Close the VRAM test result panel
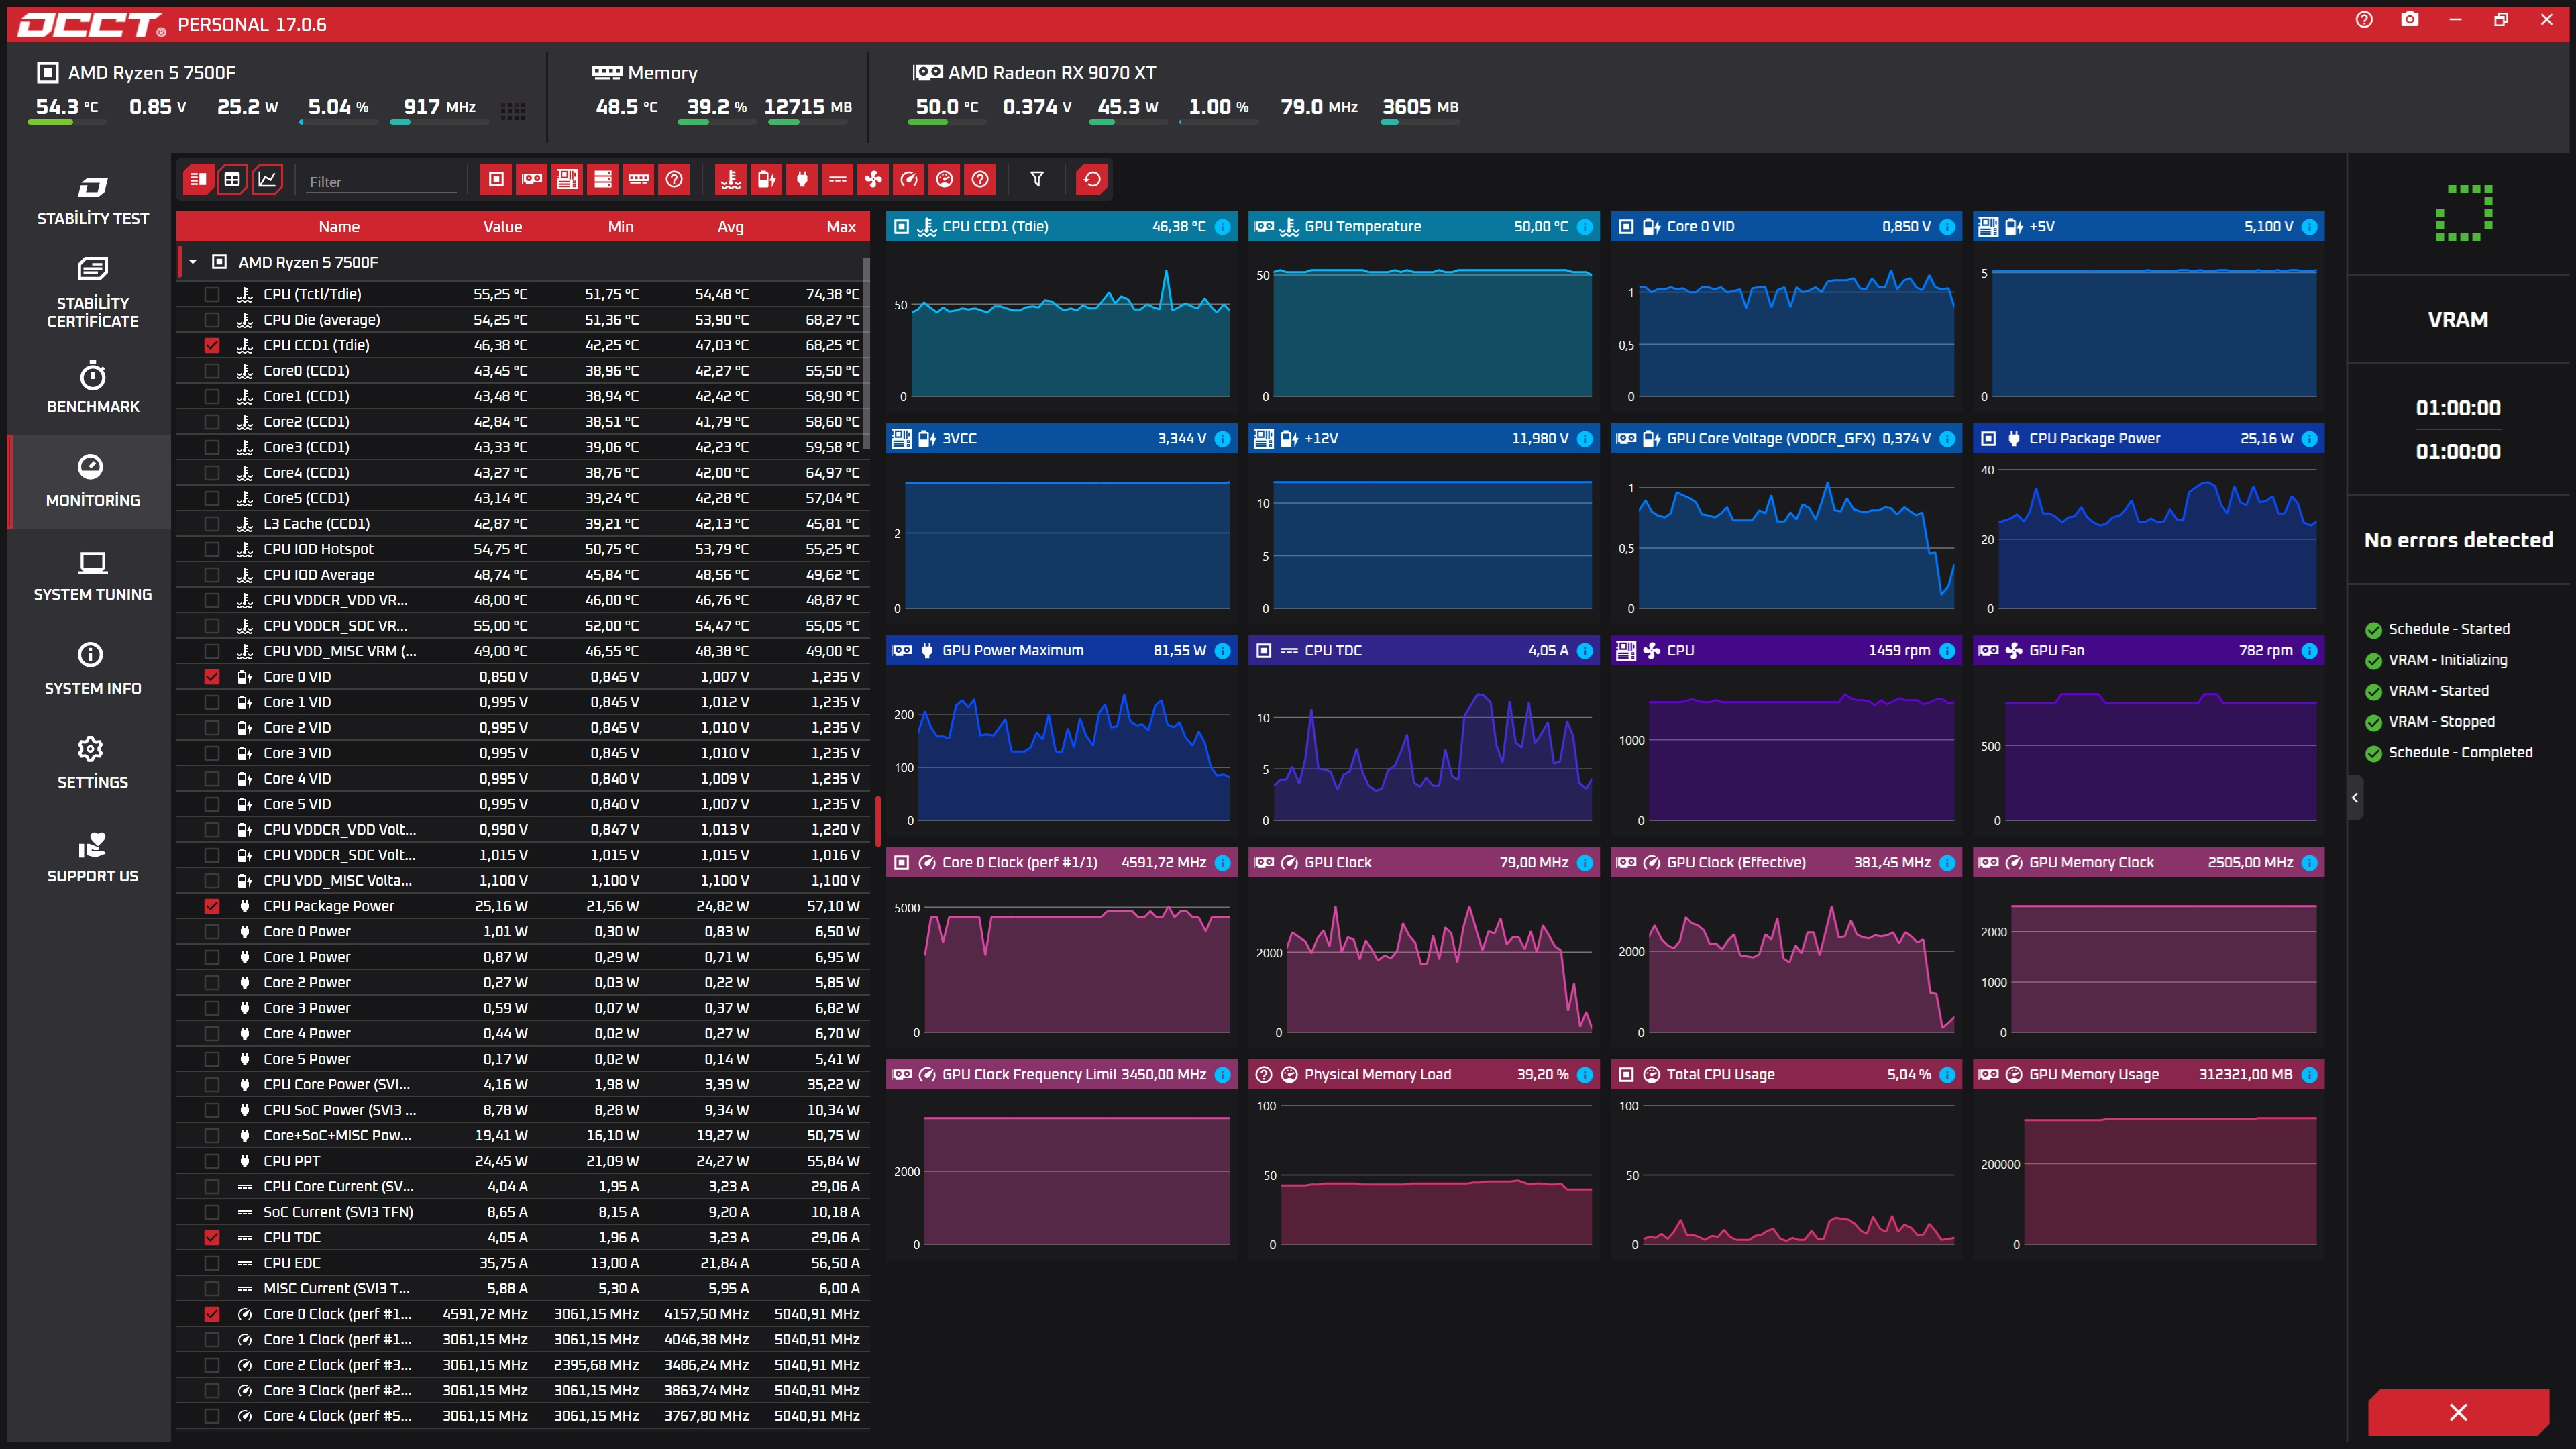This screenshot has width=2576, height=1449. pos(2458,1412)
